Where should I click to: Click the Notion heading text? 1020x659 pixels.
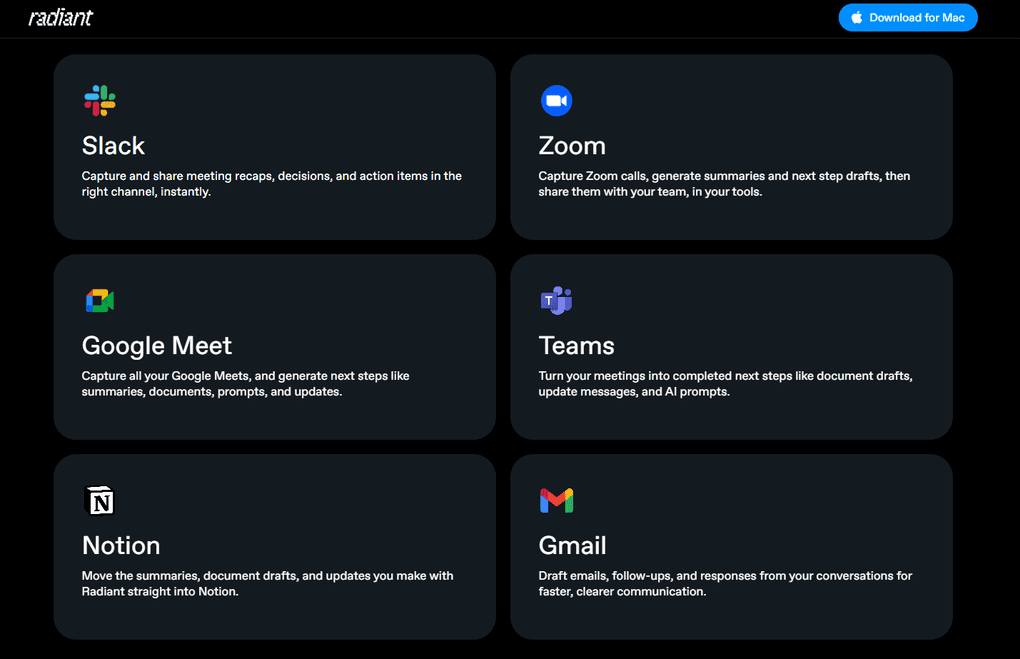[121, 546]
